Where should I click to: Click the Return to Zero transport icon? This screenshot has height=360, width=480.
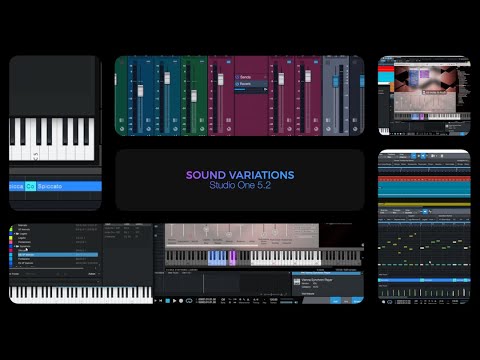[161, 301]
